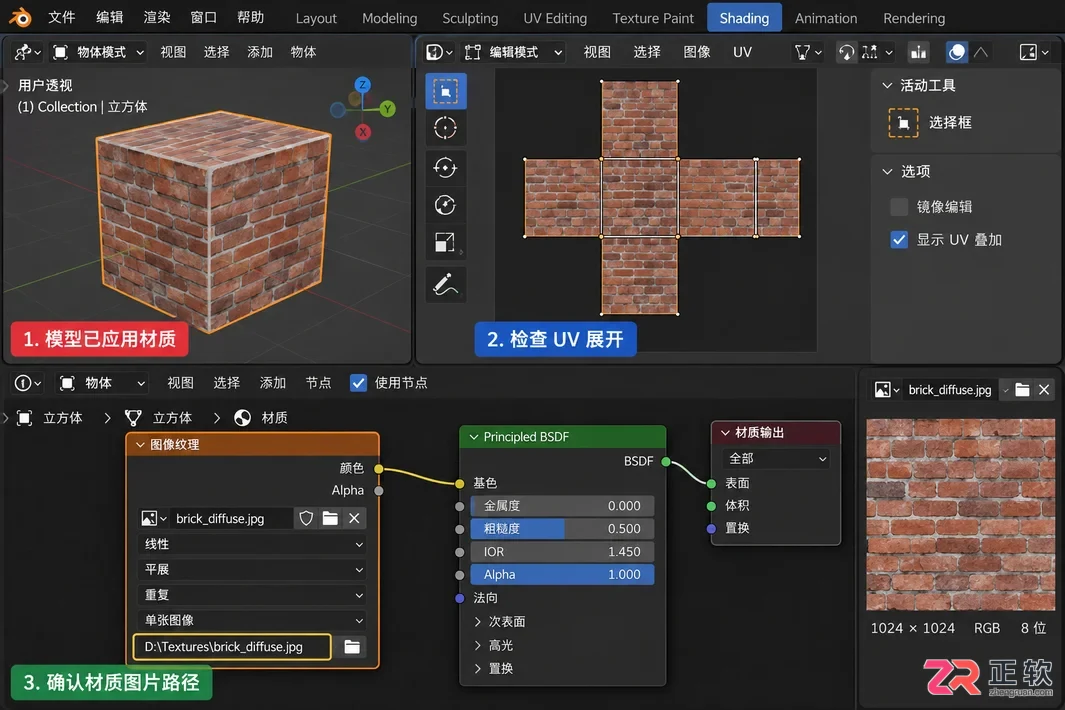Open the 物体 shader type dropdown
The image size is (1065, 710).
click(101, 383)
